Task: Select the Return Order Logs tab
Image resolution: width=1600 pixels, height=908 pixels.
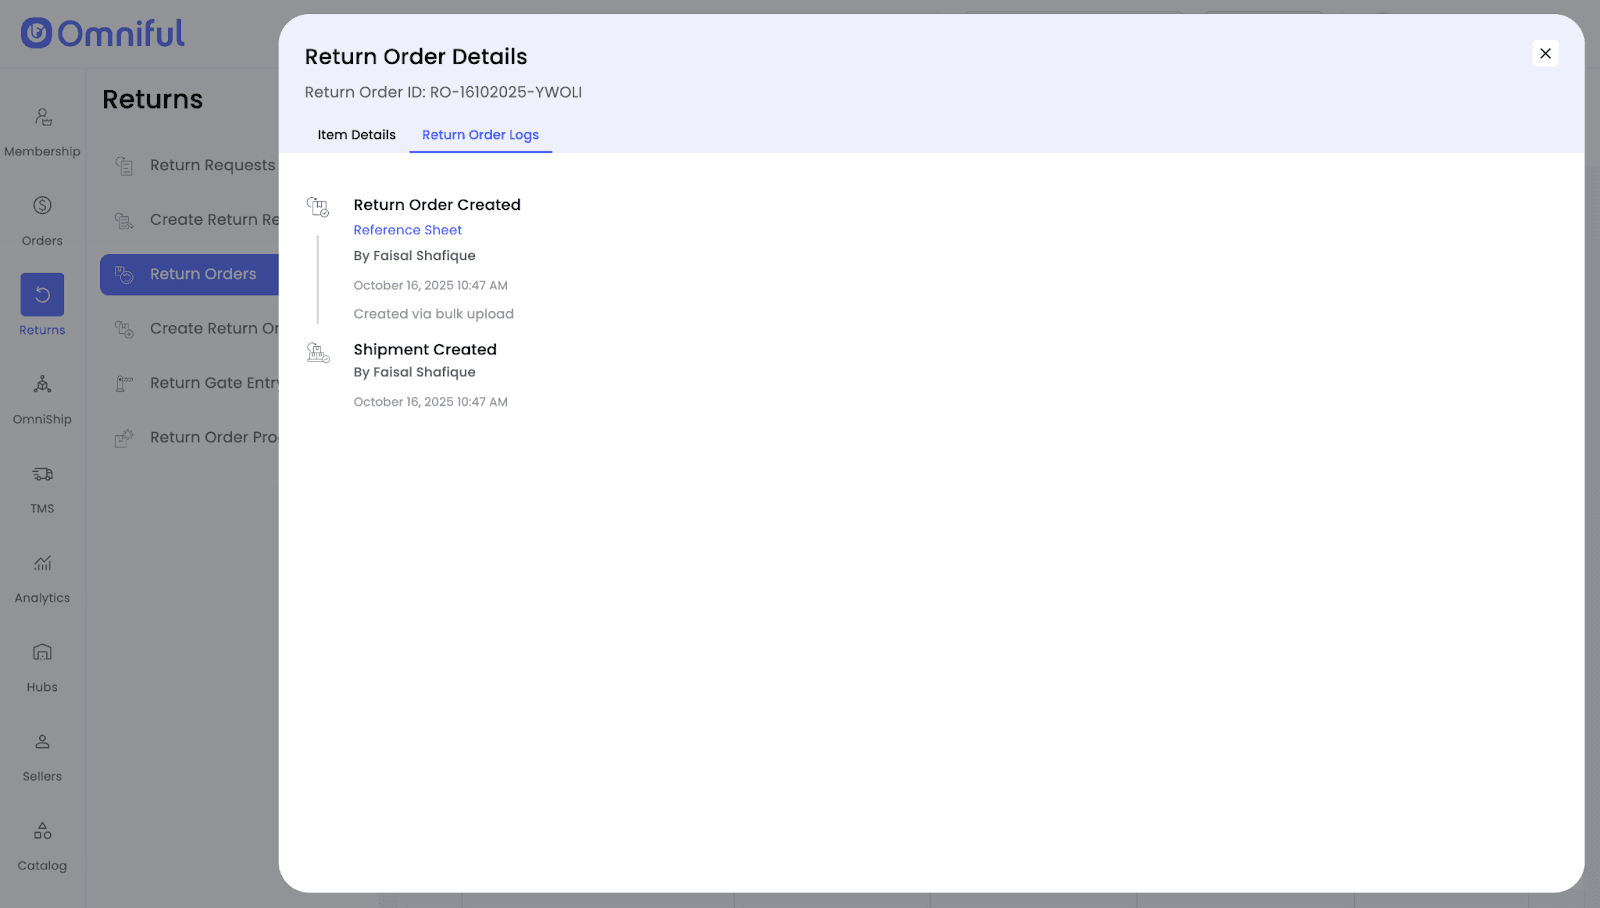Action: pos(480,135)
